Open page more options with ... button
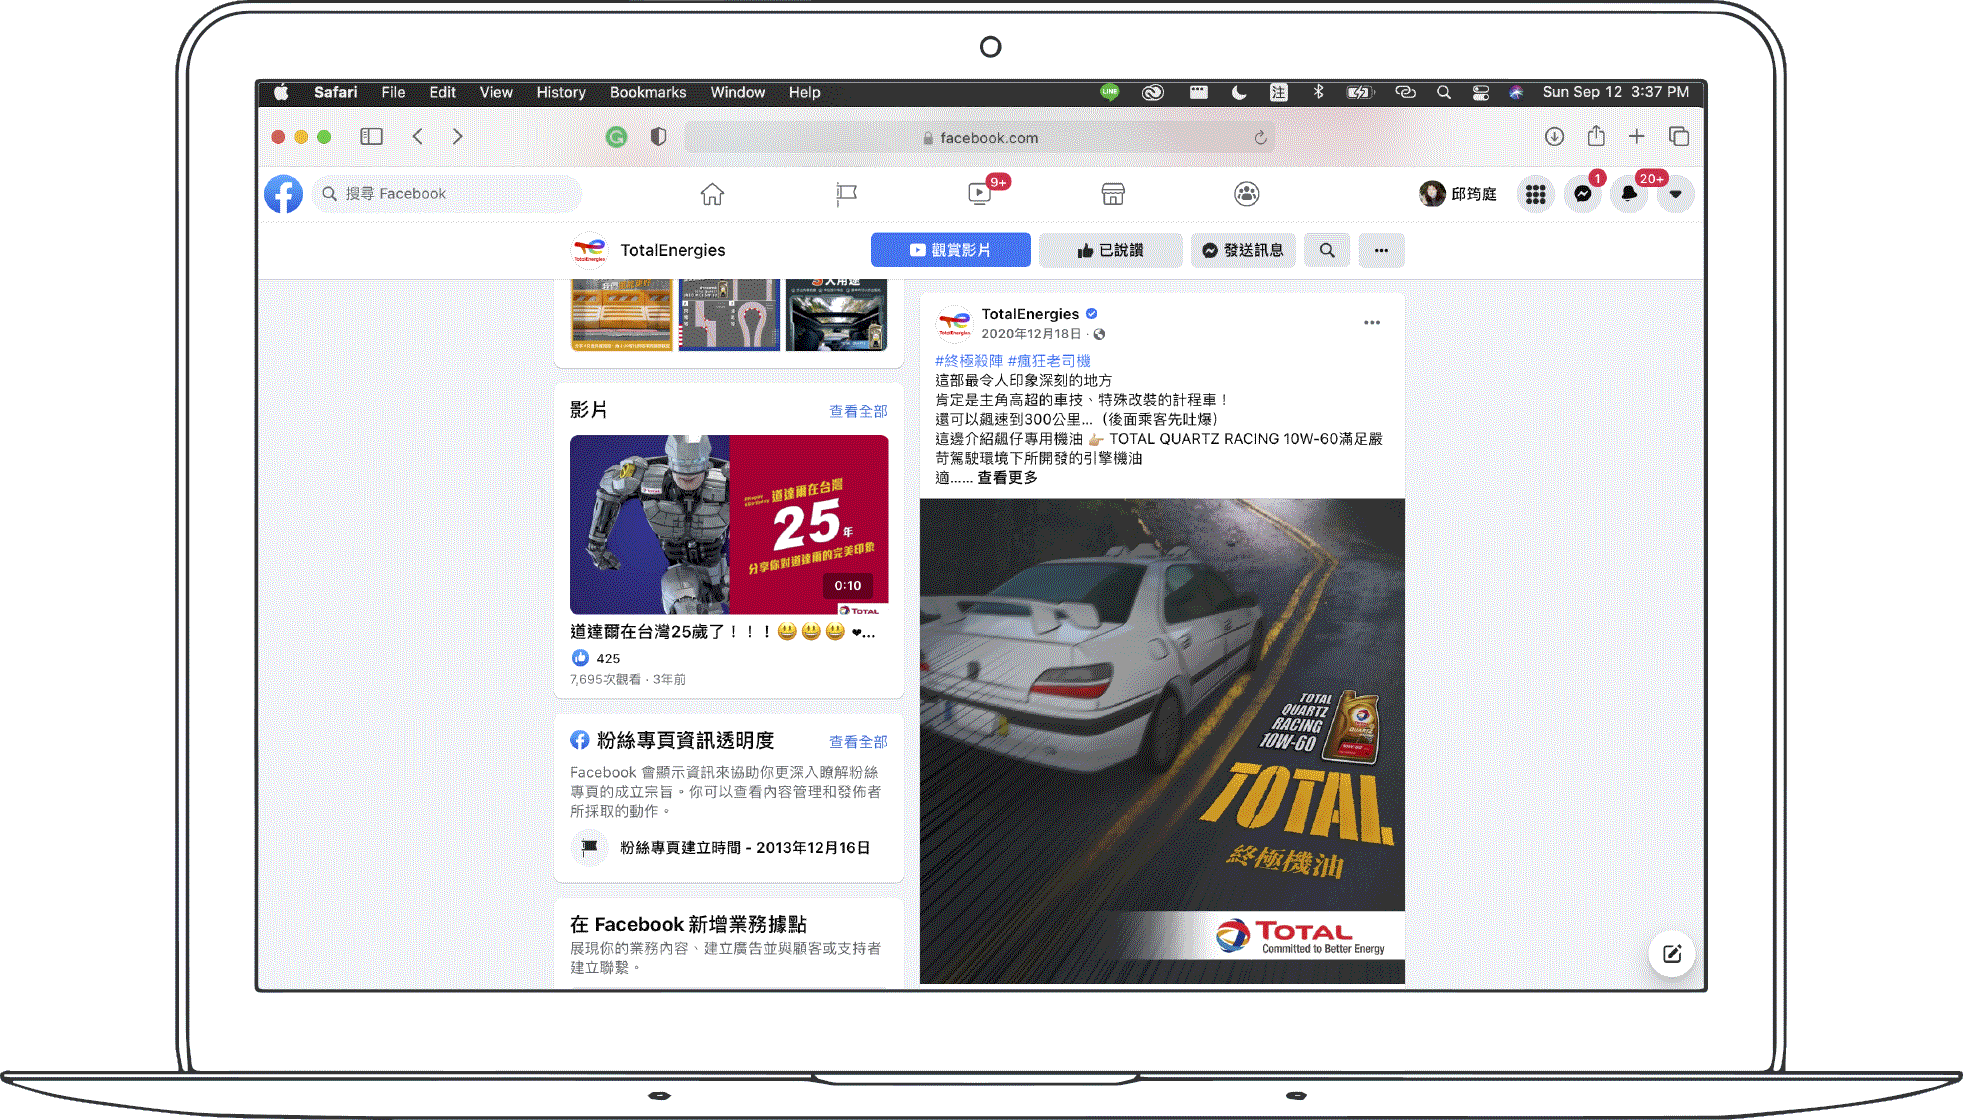This screenshot has width=1964, height=1120. (x=1381, y=250)
